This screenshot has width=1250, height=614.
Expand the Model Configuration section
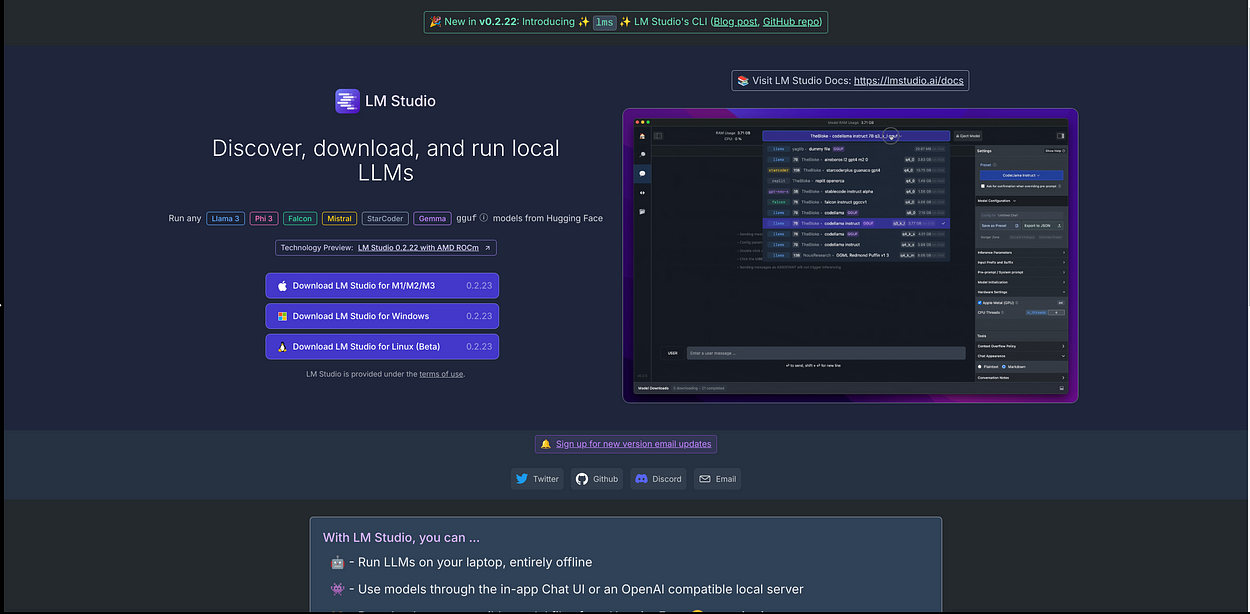click(x=1021, y=201)
